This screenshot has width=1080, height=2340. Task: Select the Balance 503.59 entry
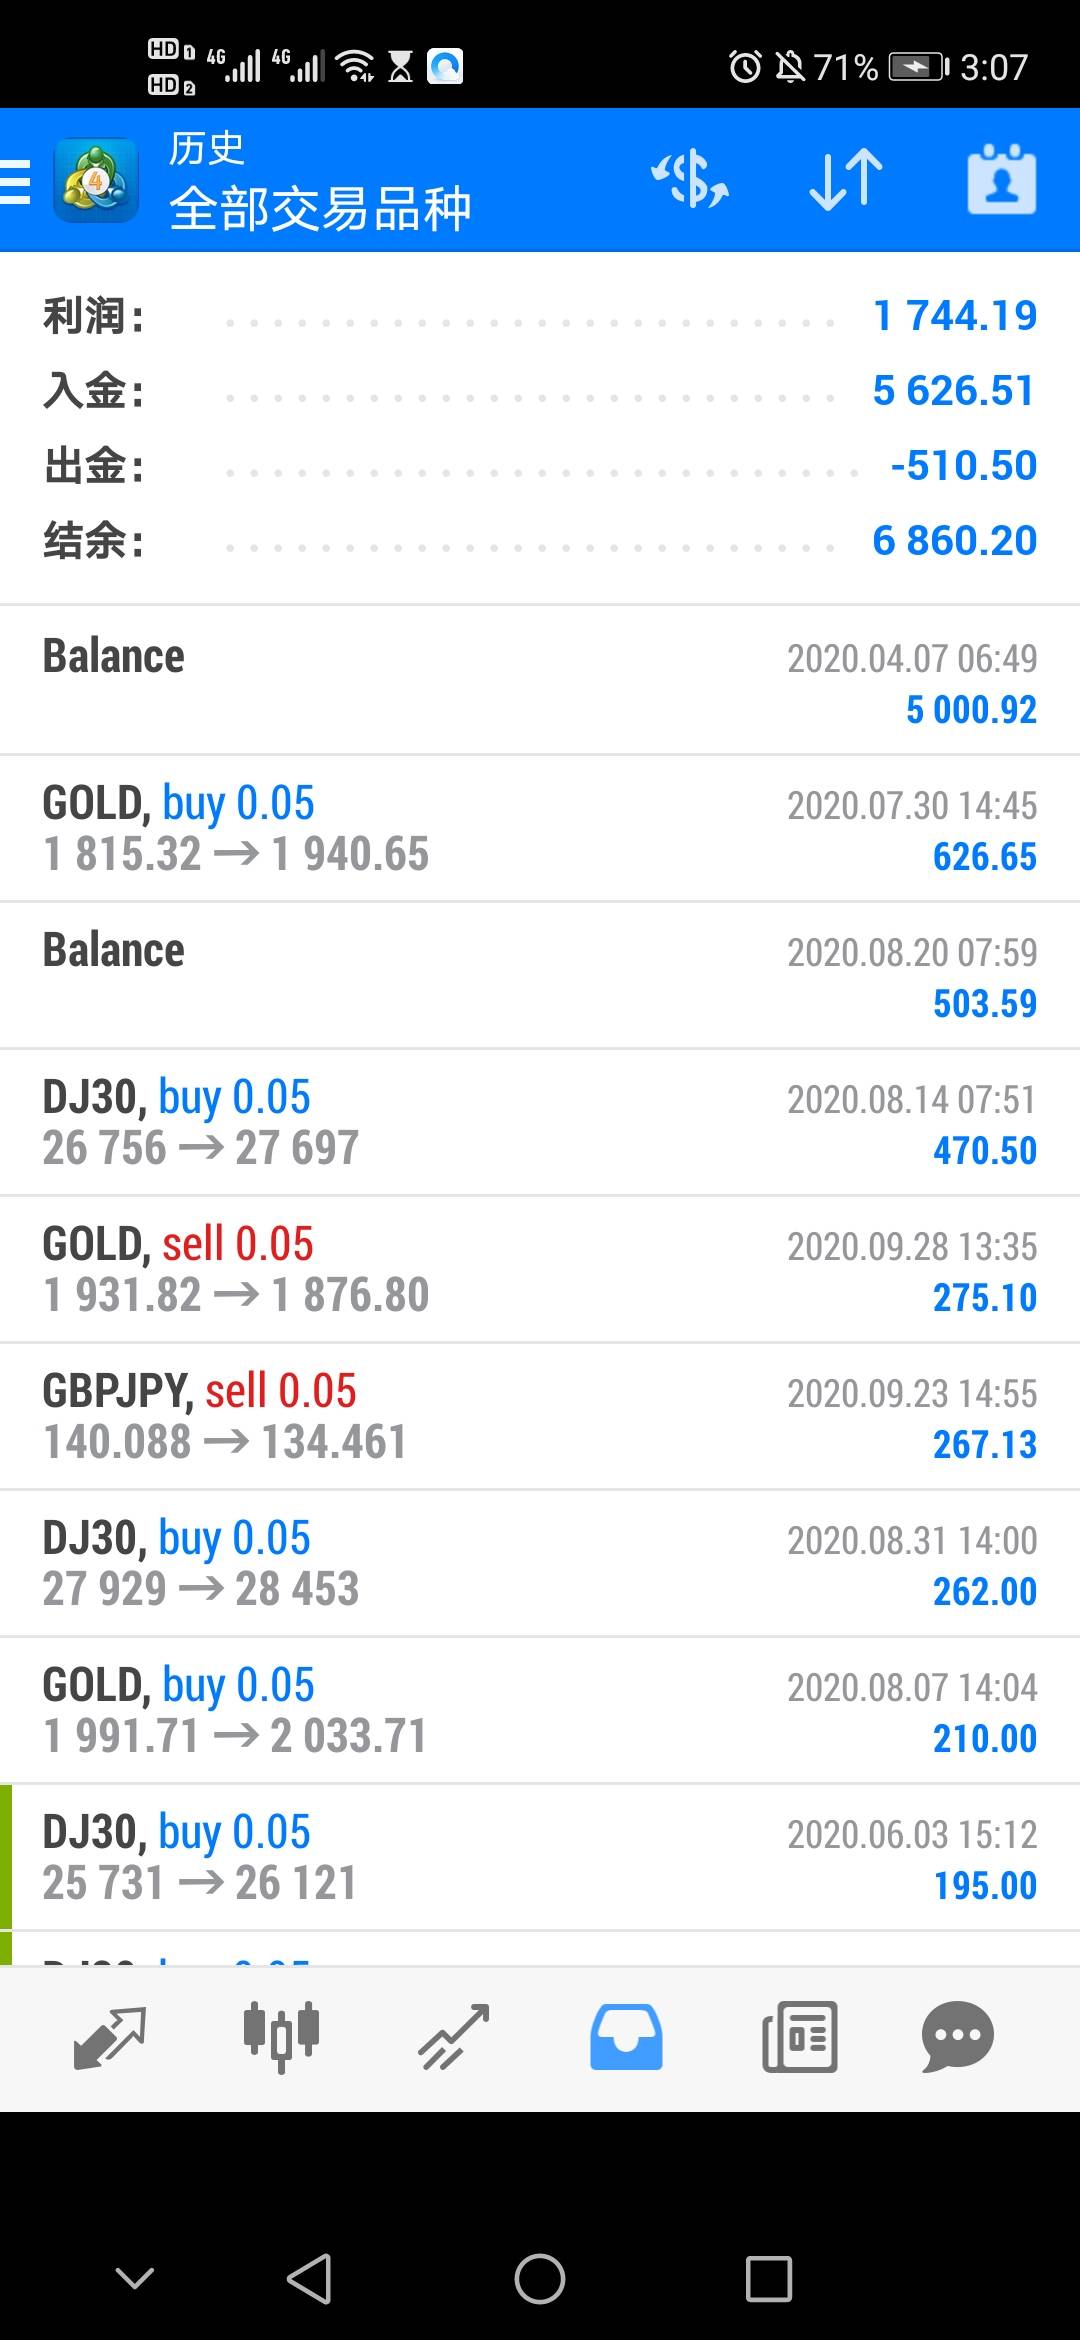point(540,976)
